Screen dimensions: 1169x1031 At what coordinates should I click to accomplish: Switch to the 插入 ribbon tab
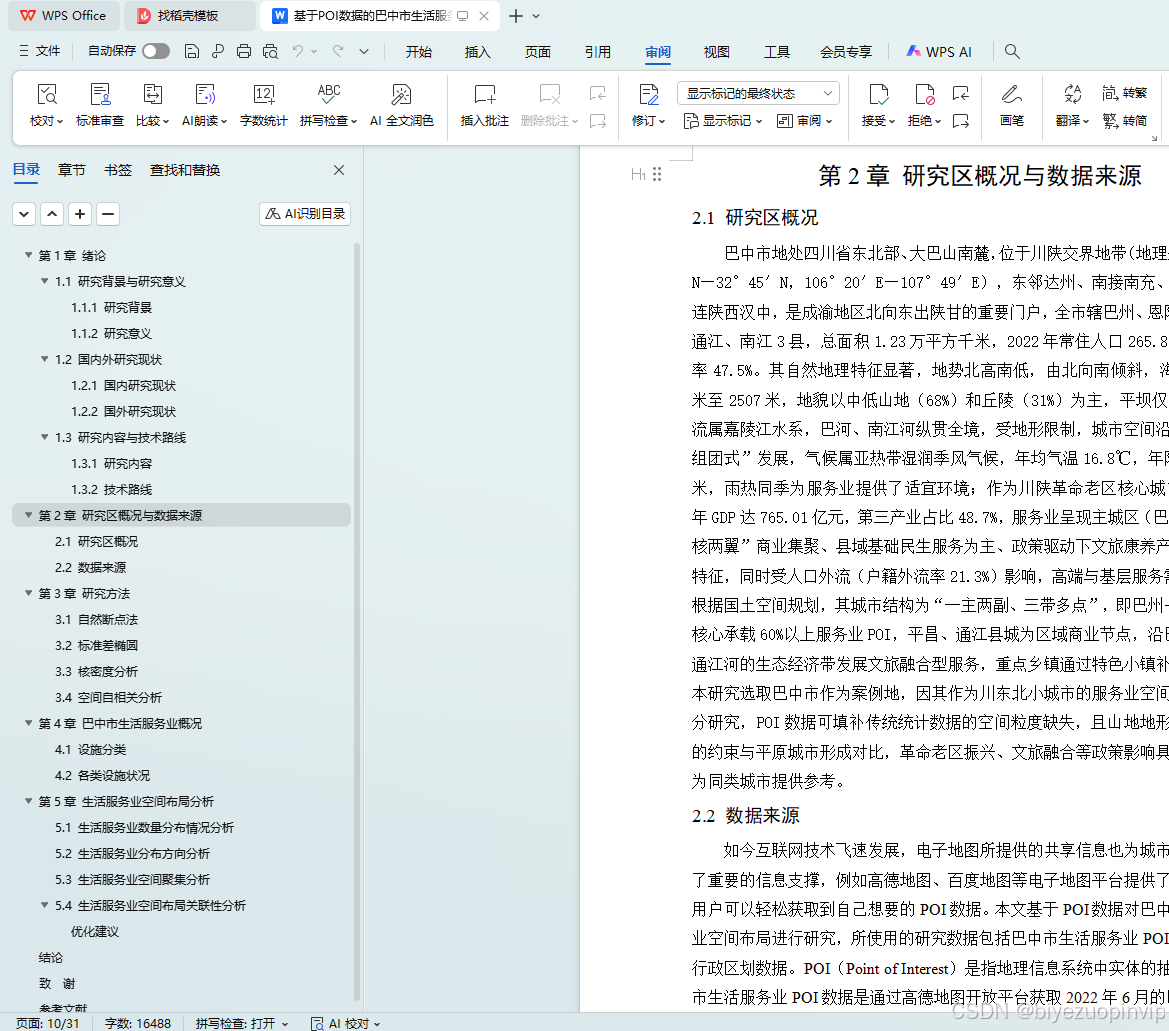click(478, 51)
